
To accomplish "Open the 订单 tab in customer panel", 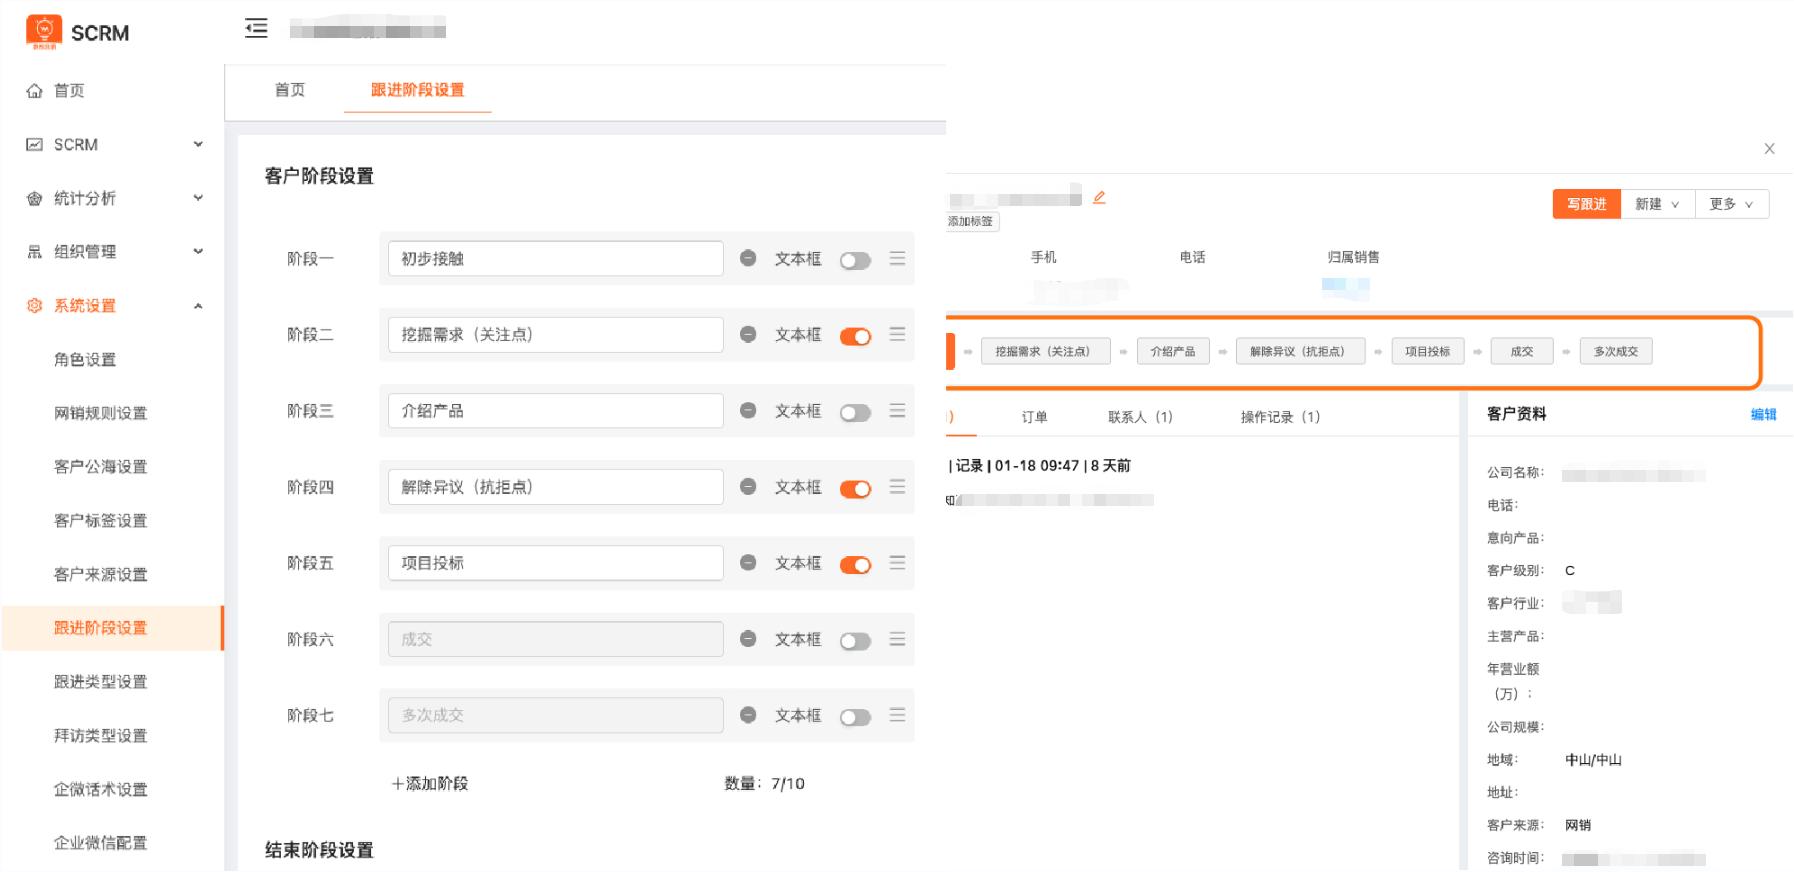I will click(1035, 417).
